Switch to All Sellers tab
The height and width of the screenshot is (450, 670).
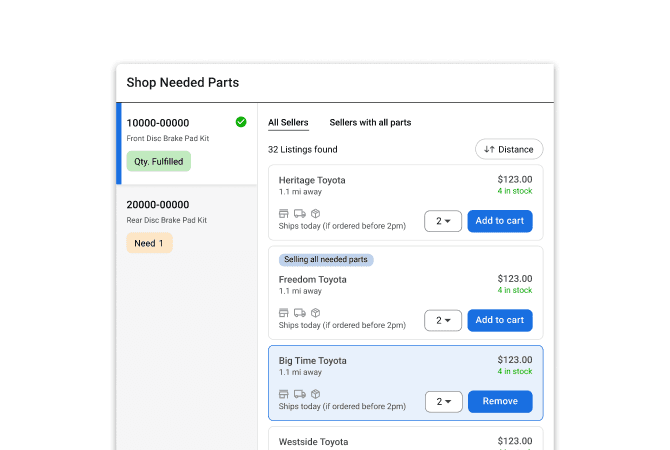click(x=288, y=123)
